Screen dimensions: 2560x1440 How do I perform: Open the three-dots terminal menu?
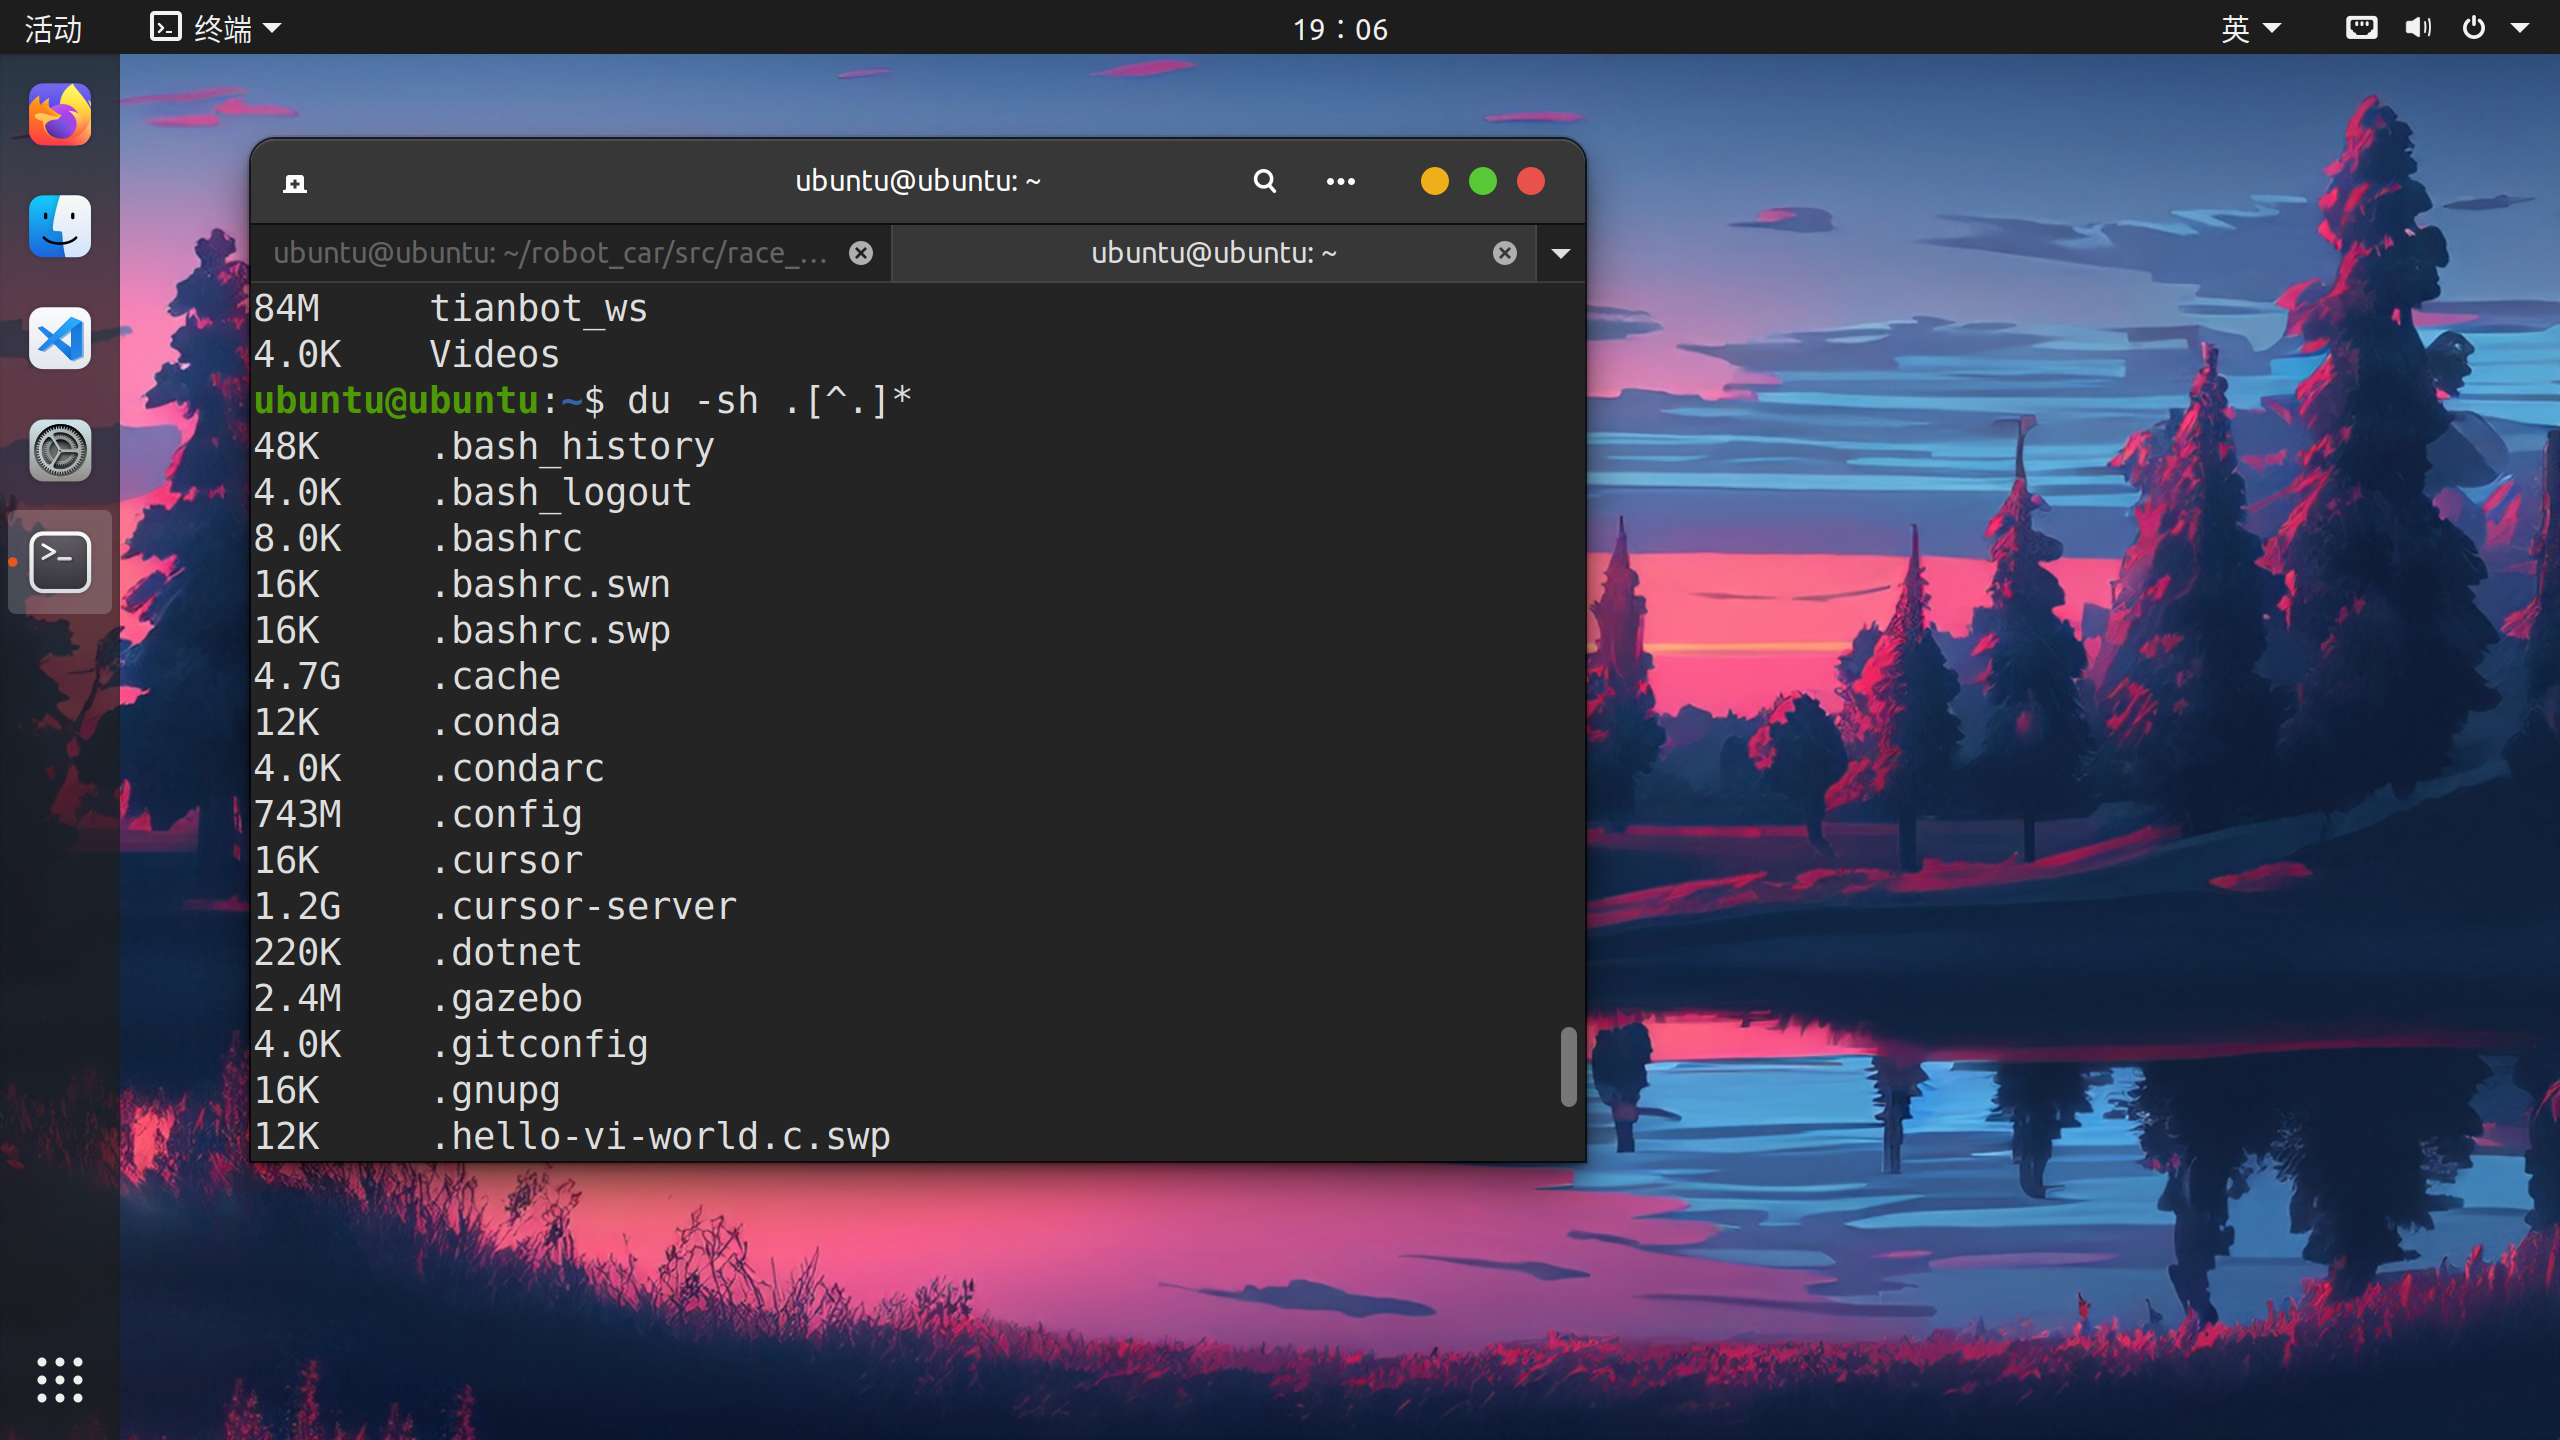tap(1340, 181)
